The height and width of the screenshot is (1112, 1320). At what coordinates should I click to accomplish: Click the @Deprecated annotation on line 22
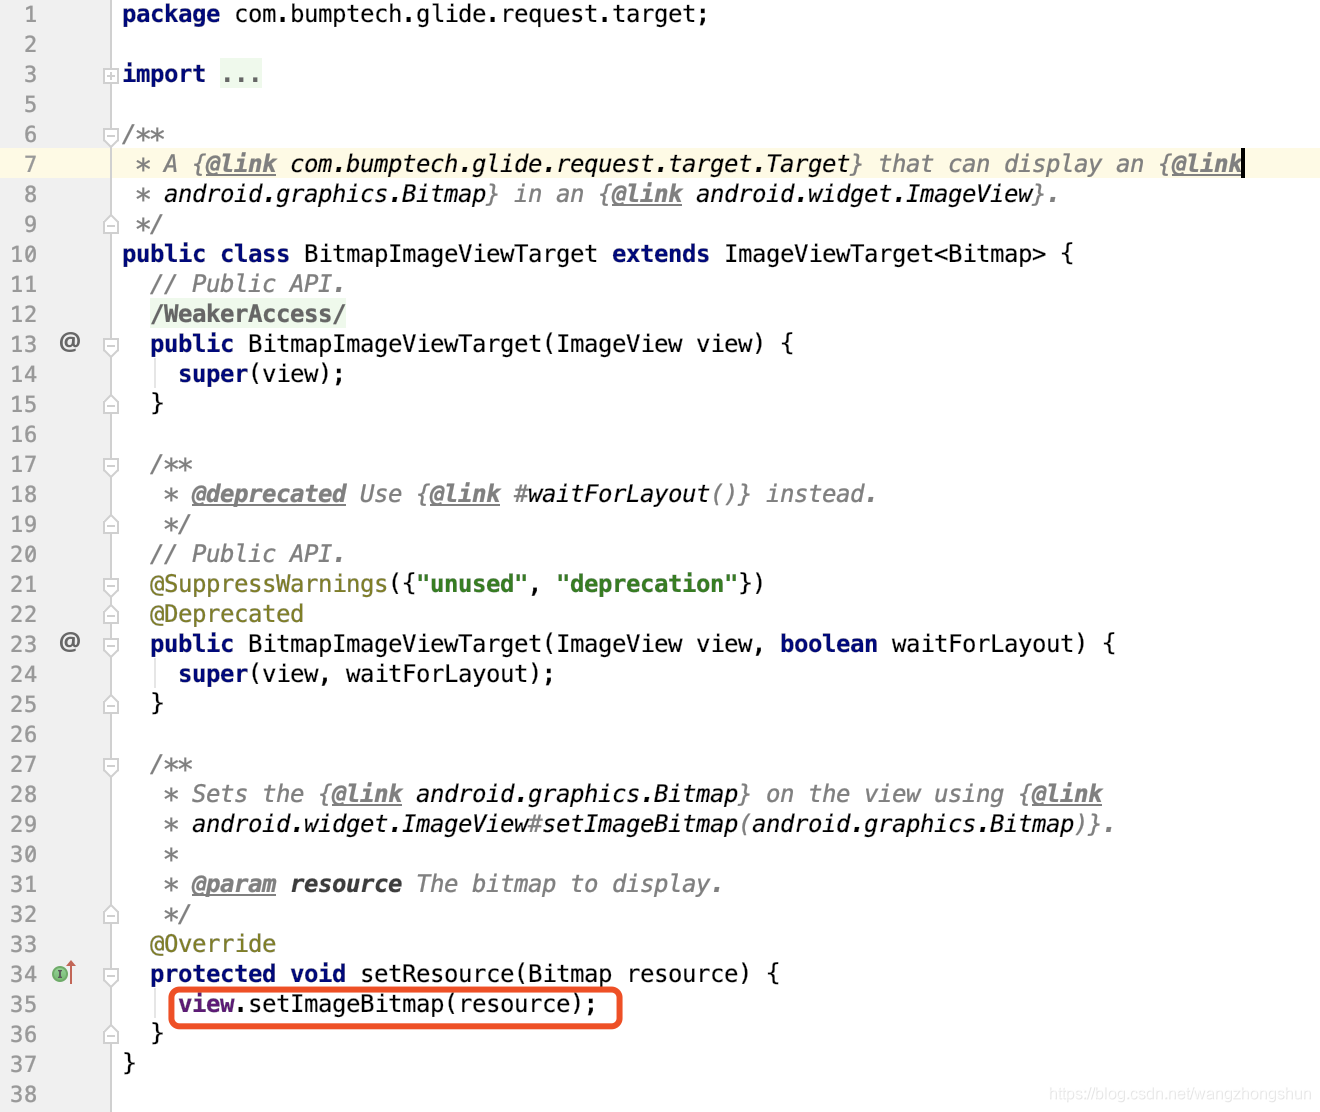[227, 614]
